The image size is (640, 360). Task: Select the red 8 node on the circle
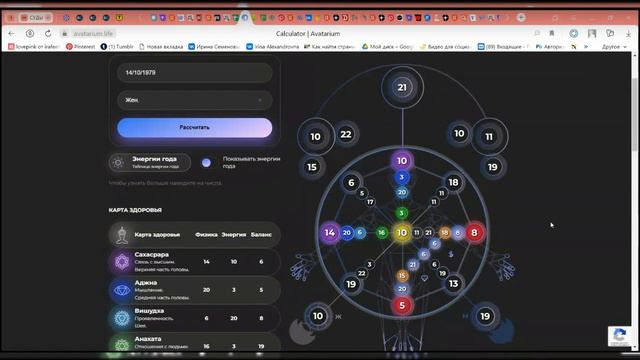point(474,233)
